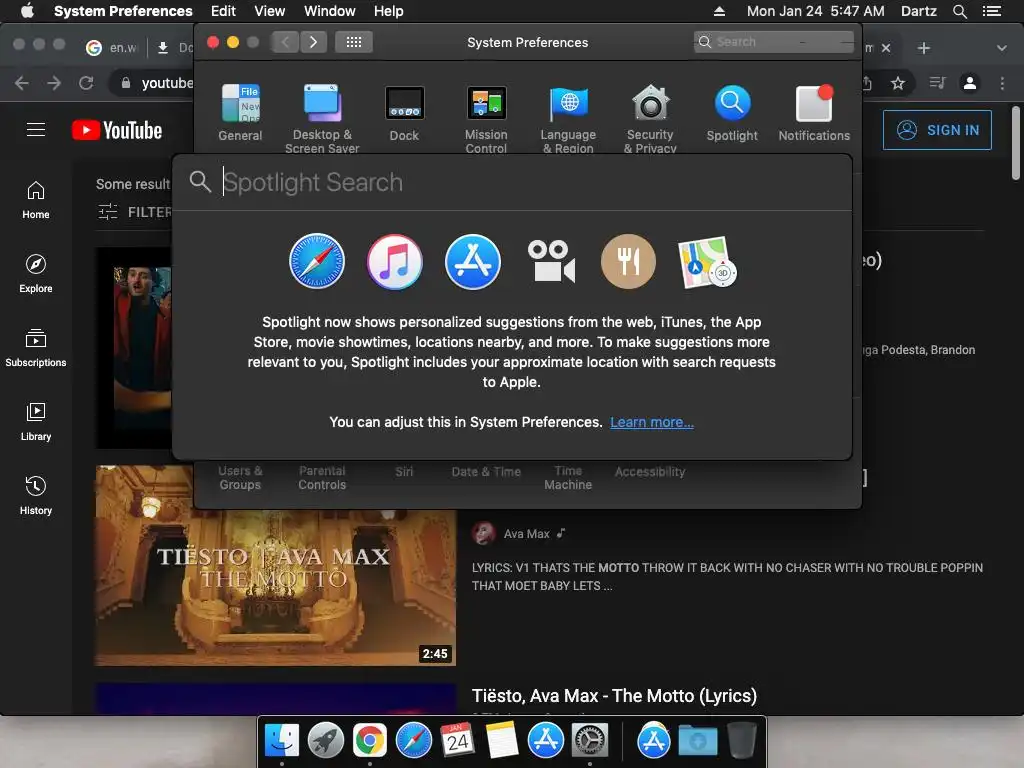Open Trash in the Dock
This screenshot has height=768, width=1024.
coord(742,741)
